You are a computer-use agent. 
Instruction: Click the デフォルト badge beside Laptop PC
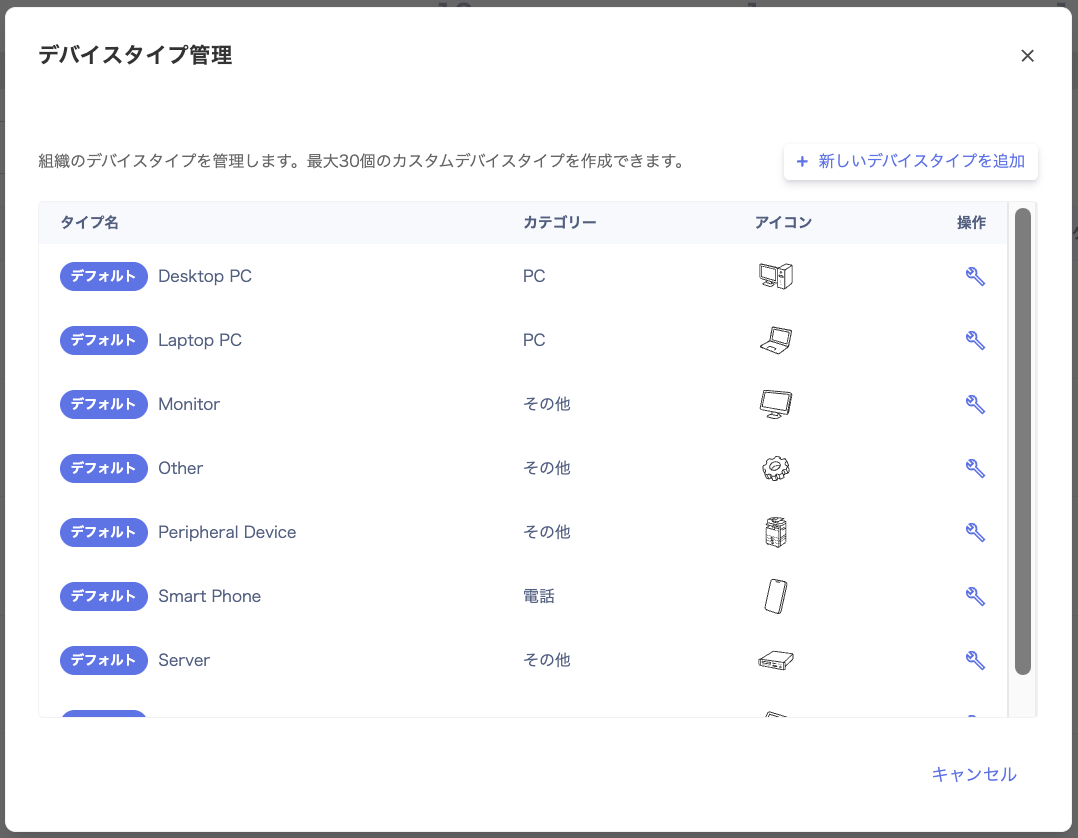(x=104, y=340)
